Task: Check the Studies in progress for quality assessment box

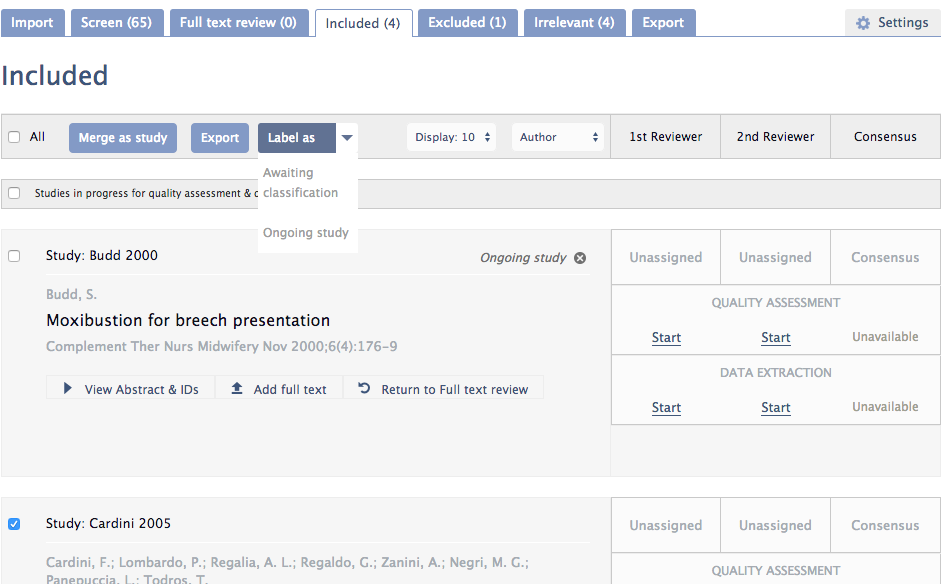Action: point(14,193)
